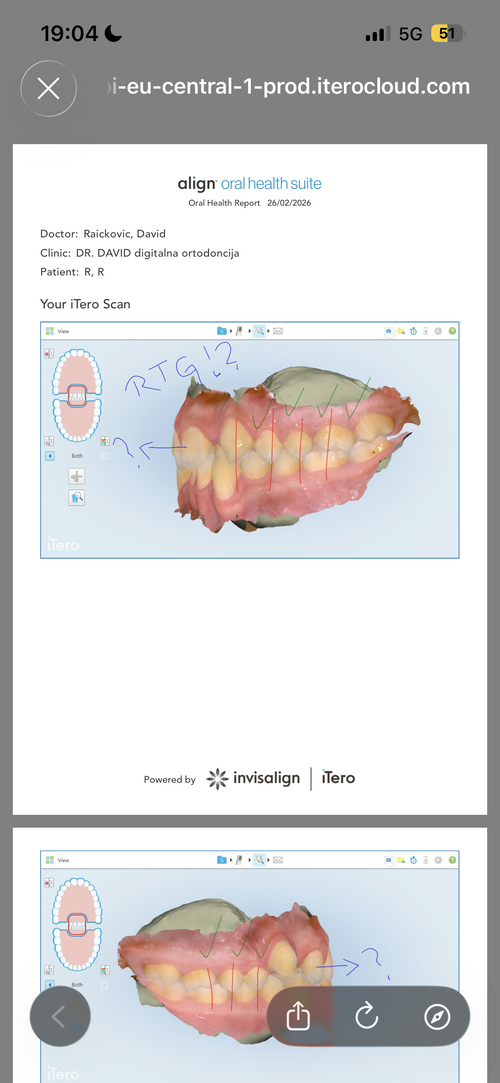Screen dimensions: 500x1083
Task: Click the Clinic: DR. DAVID digitalna ortodoncija line
Action: [140, 253]
